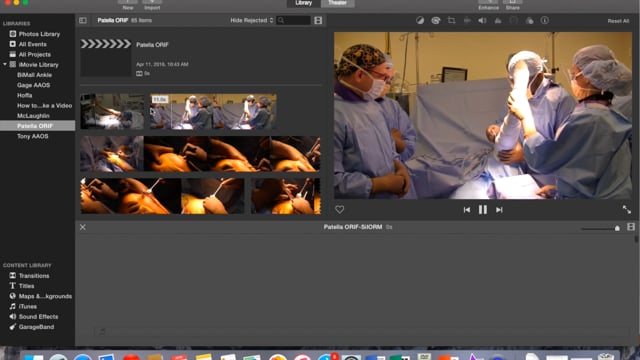Click the 85 items count label
This screenshot has width=640, height=360.
tap(141, 20)
